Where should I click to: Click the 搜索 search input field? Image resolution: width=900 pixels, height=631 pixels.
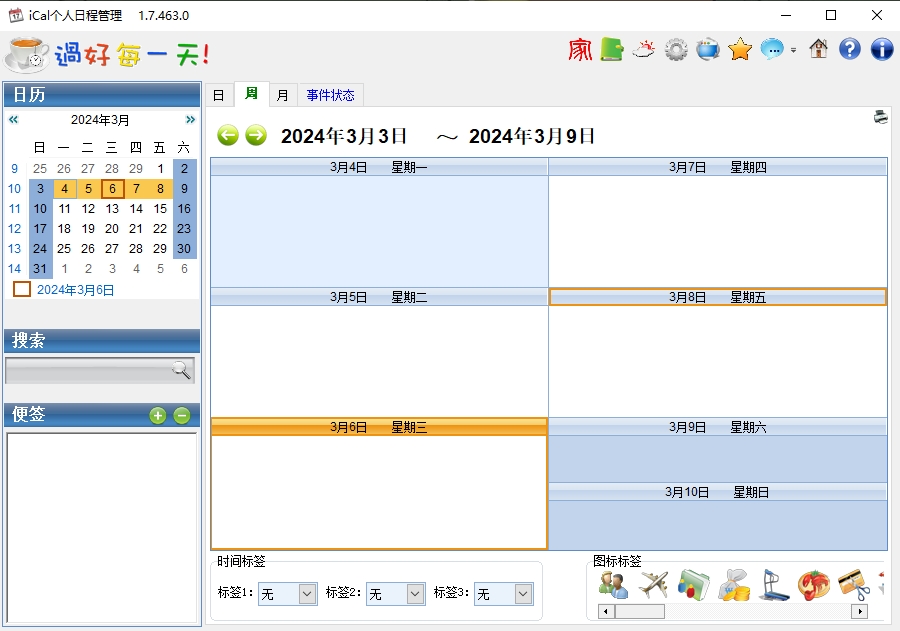pos(88,371)
